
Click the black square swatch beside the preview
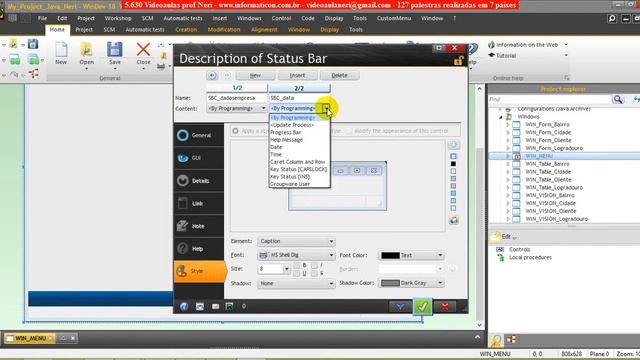point(453,164)
